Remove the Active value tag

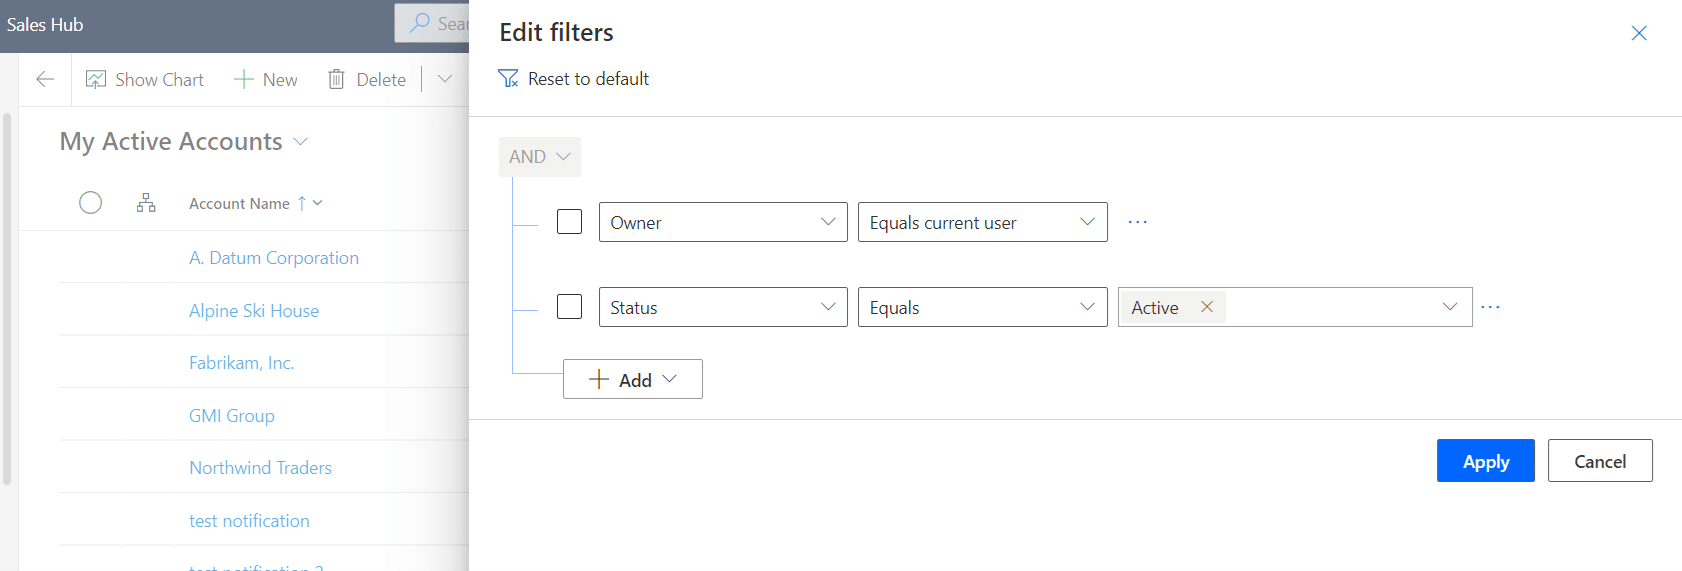click(x=1207, y=307)
